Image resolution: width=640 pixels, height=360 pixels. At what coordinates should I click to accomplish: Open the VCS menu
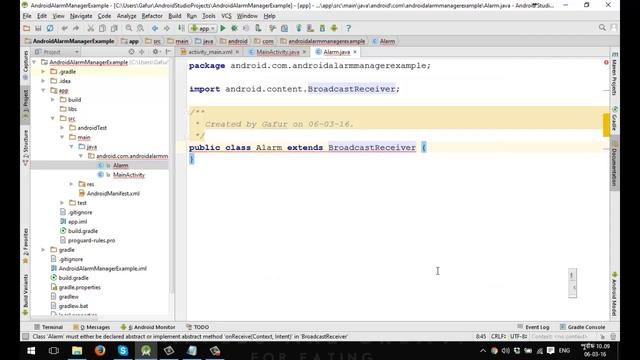pyautogui.click(x=226, y=16)
